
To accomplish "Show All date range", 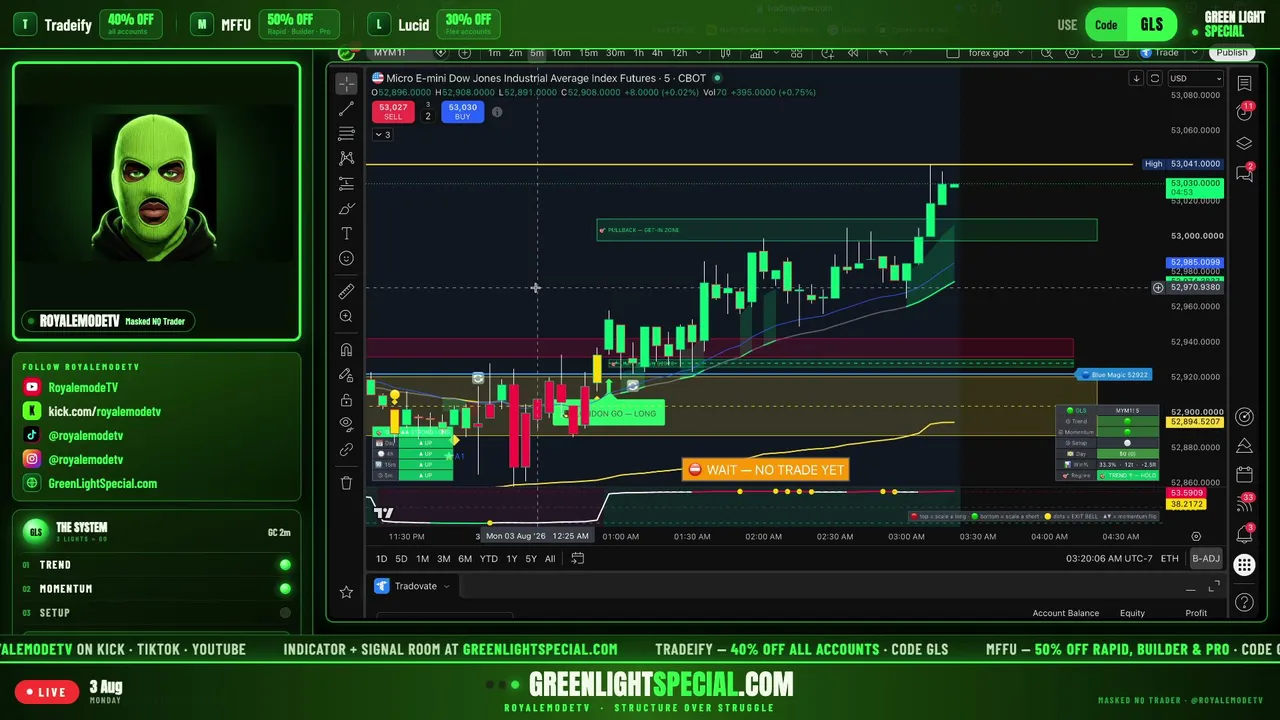I will [x=550, y=558].
